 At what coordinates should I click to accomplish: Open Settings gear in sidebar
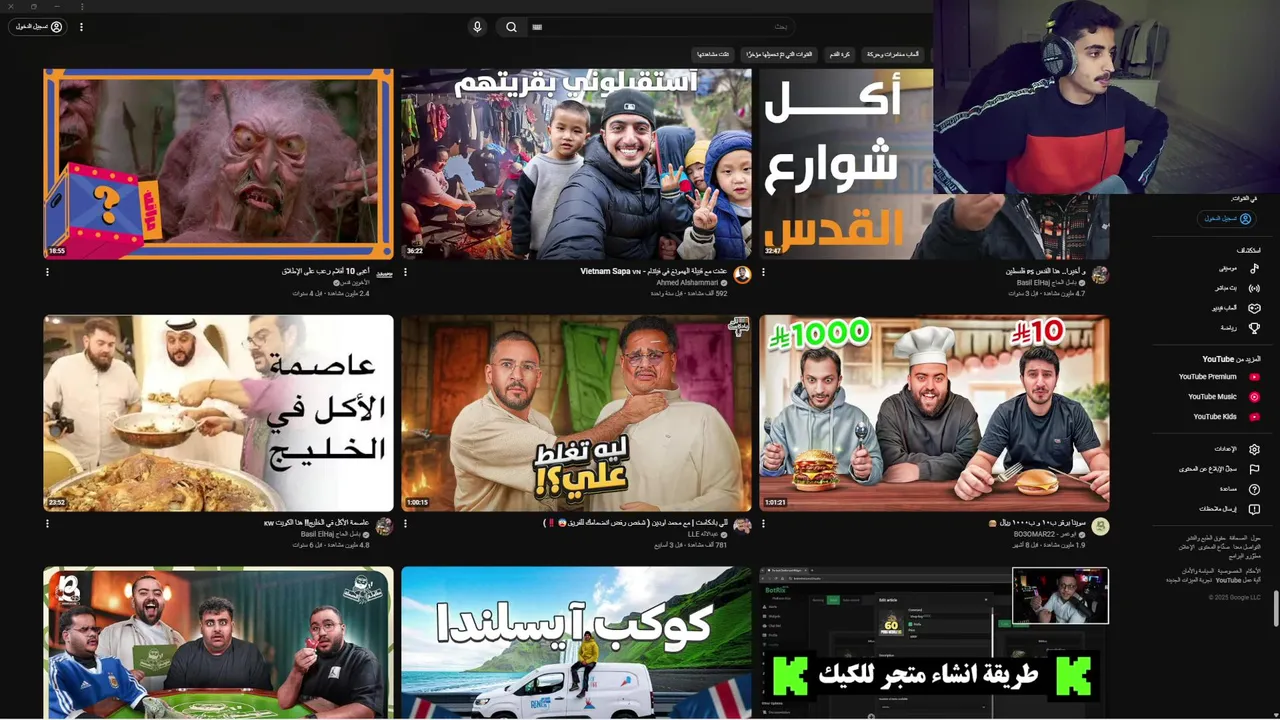(x=1238, y=449)
